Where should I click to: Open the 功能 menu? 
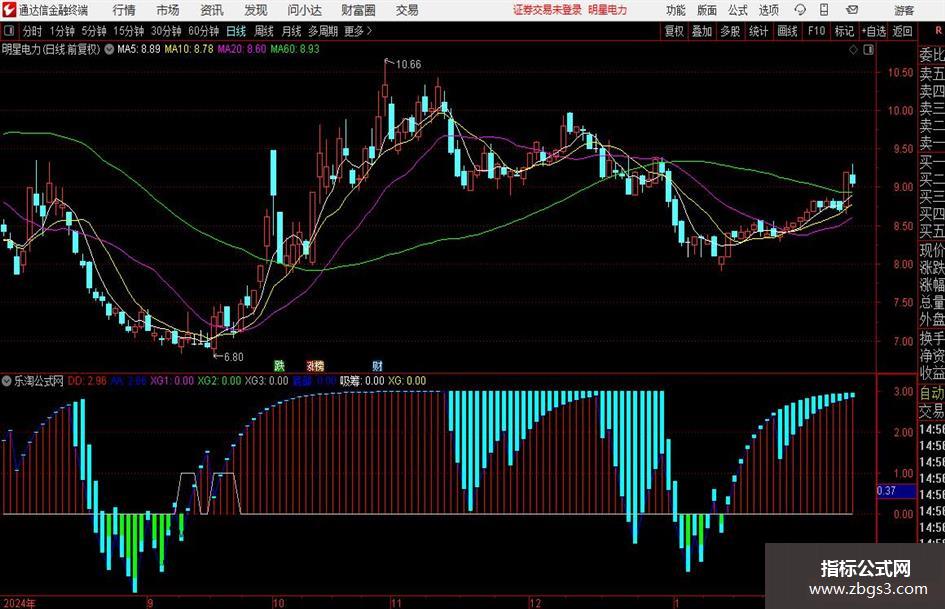[x=676, y=10]
